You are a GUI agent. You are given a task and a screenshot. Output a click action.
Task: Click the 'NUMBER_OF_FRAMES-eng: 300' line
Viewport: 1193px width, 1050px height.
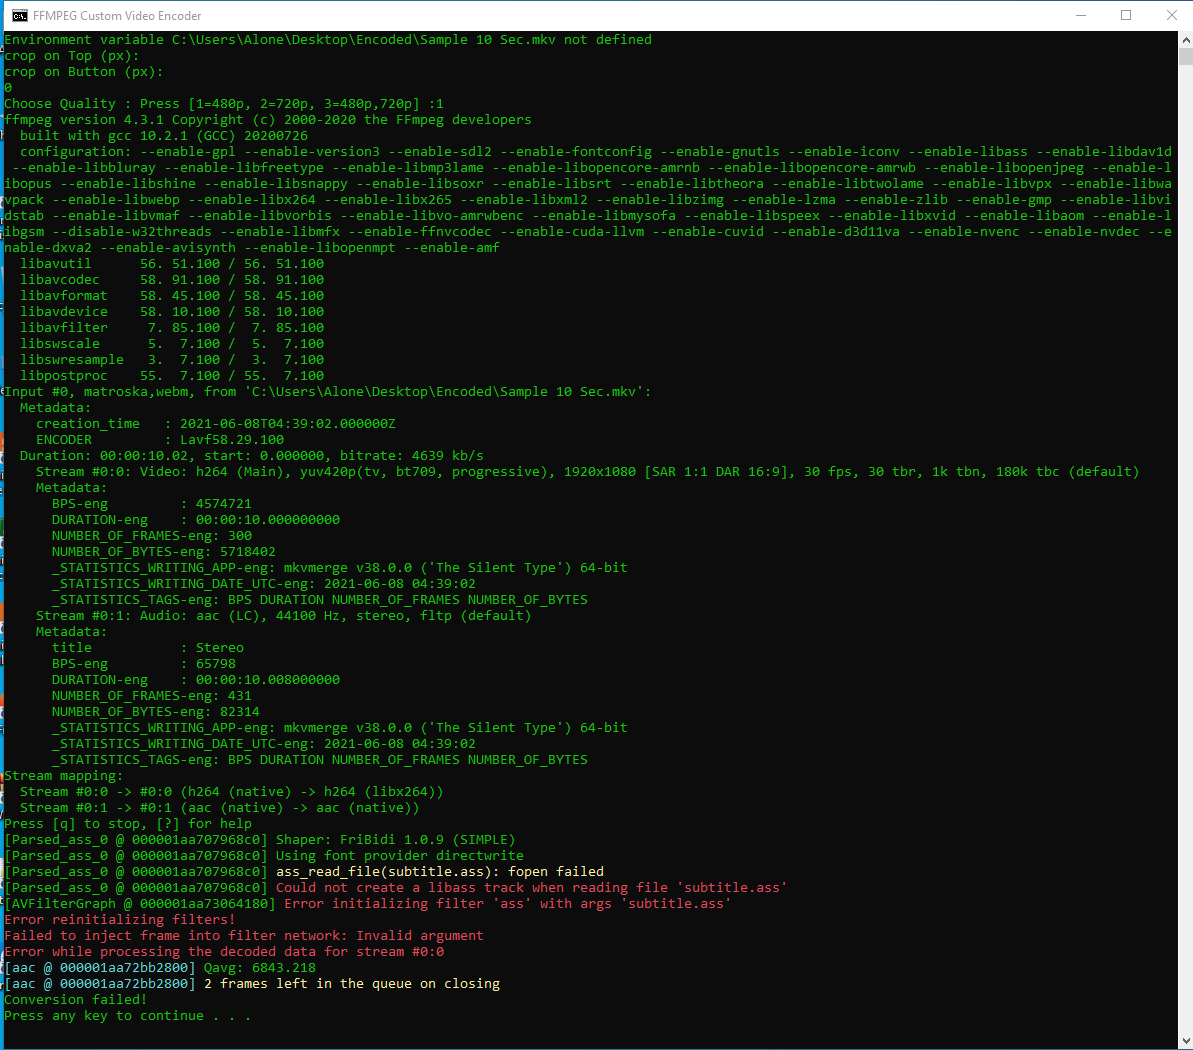tap(151, 535)
